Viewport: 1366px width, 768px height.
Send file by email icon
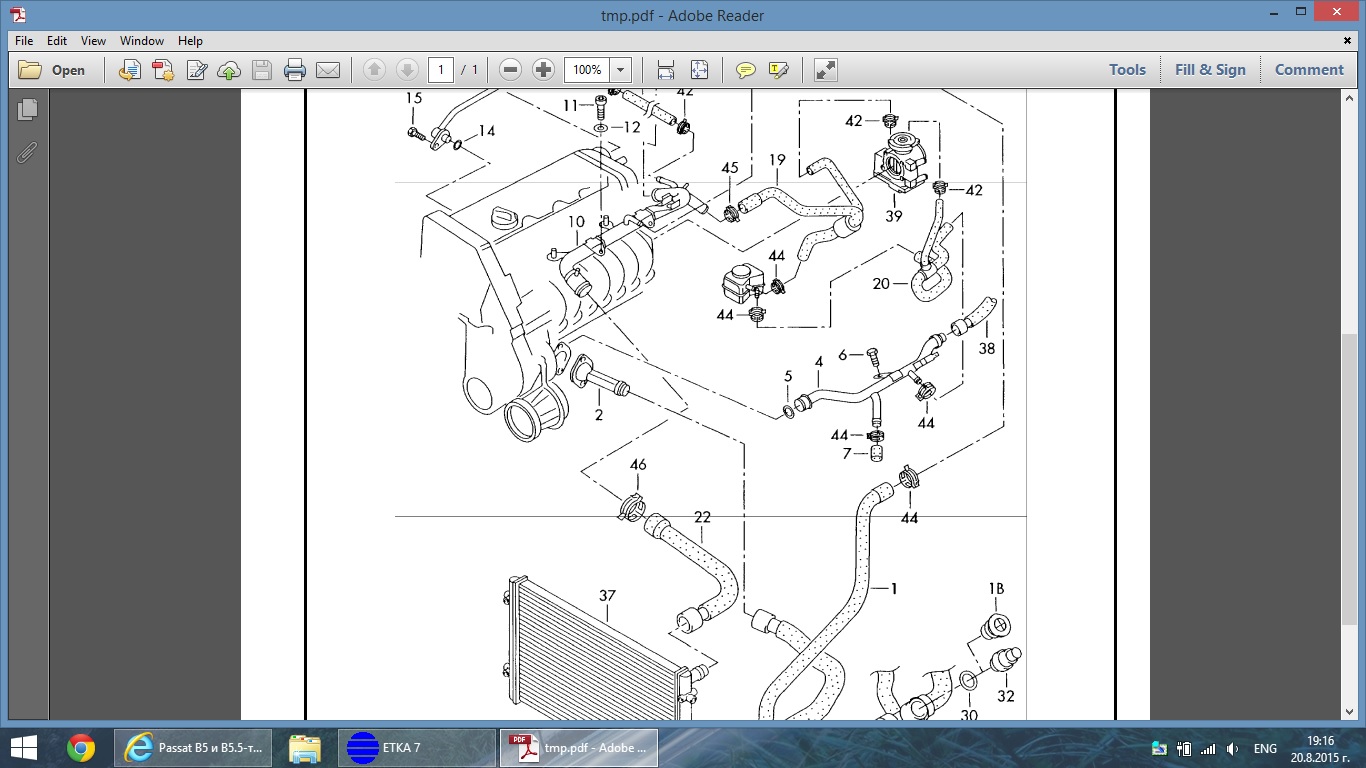(328, 70)
